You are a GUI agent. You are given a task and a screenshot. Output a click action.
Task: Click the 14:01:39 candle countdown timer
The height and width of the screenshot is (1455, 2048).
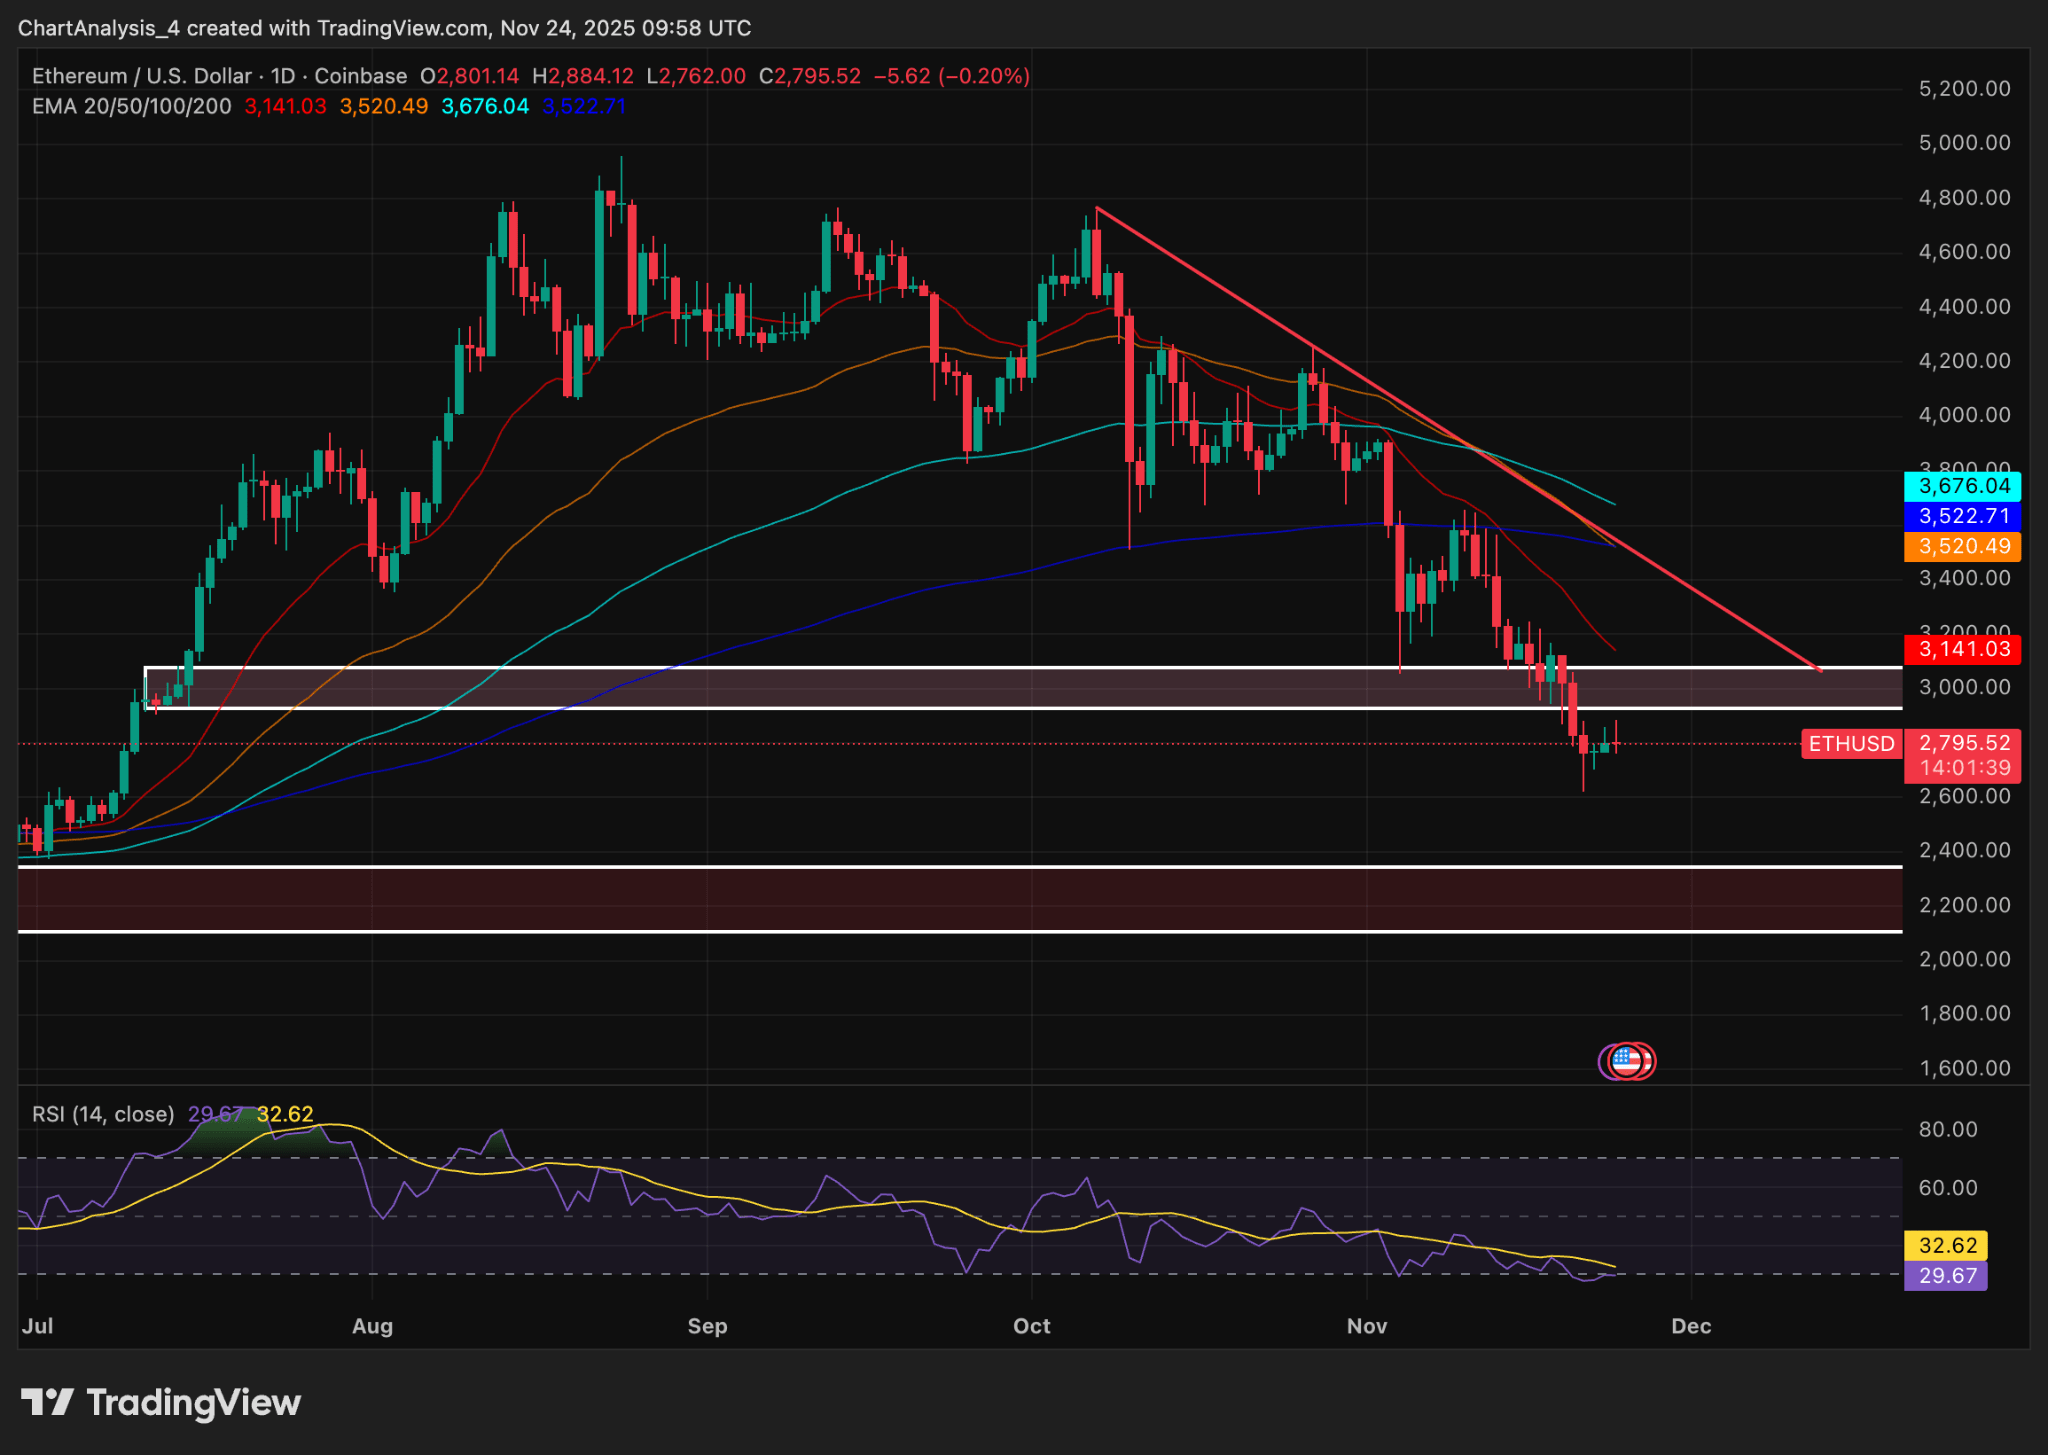pyautogui.click(x=1964, y=768)
